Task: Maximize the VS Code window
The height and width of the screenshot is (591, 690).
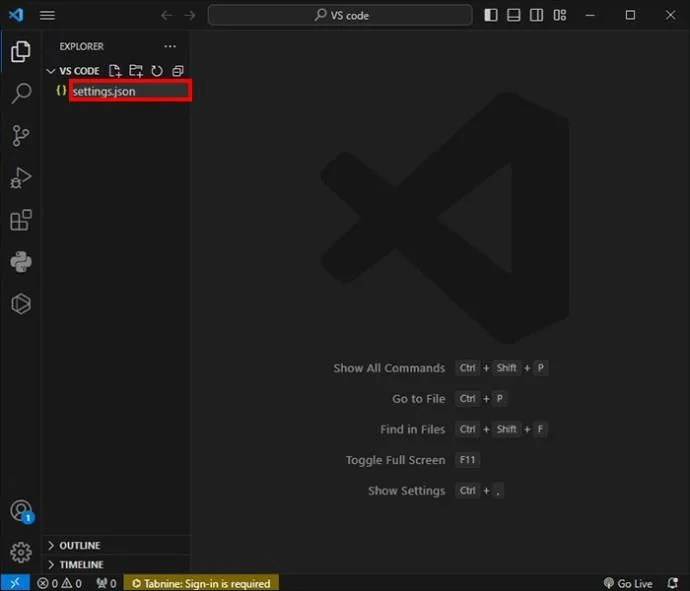Action: pyautogui.click(x=630, y=15)
